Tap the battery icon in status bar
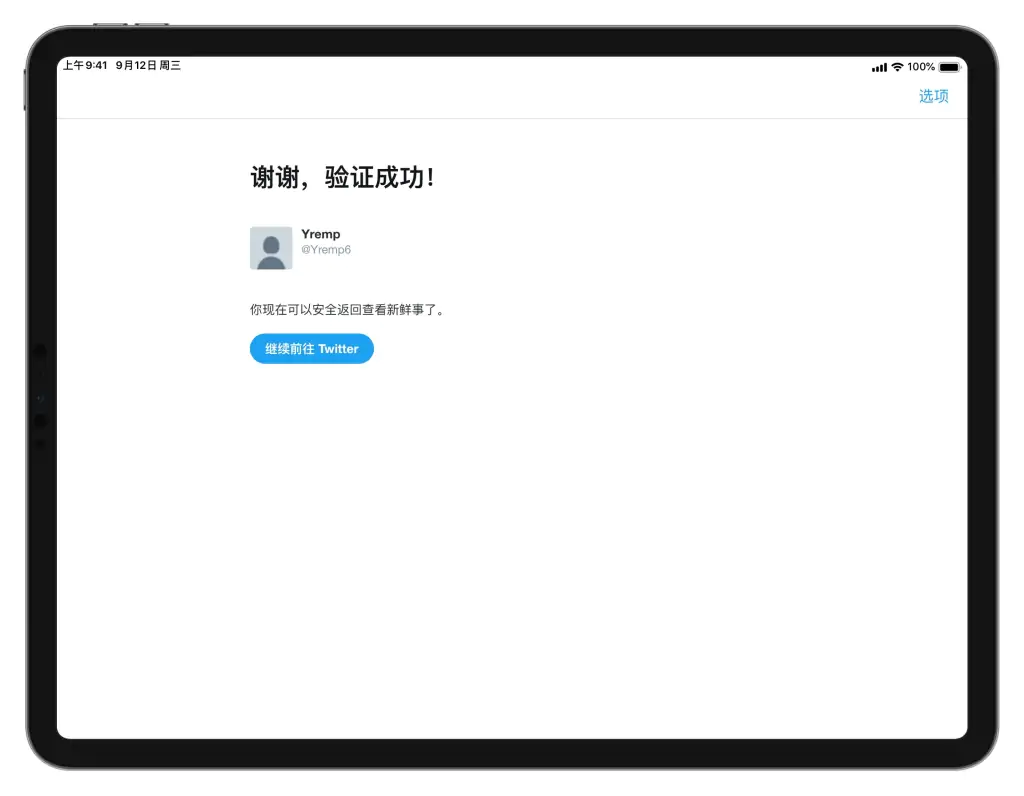The image size is (1024, 796). pyautogui.click(x=950, y=67)
